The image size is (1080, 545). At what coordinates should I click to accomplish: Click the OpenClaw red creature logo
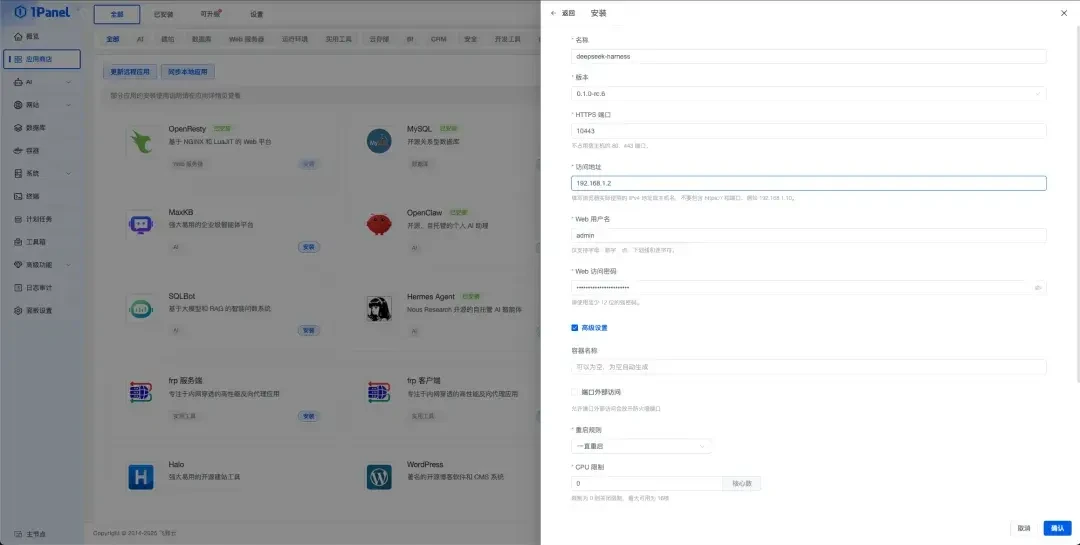[x=379, y=225]
